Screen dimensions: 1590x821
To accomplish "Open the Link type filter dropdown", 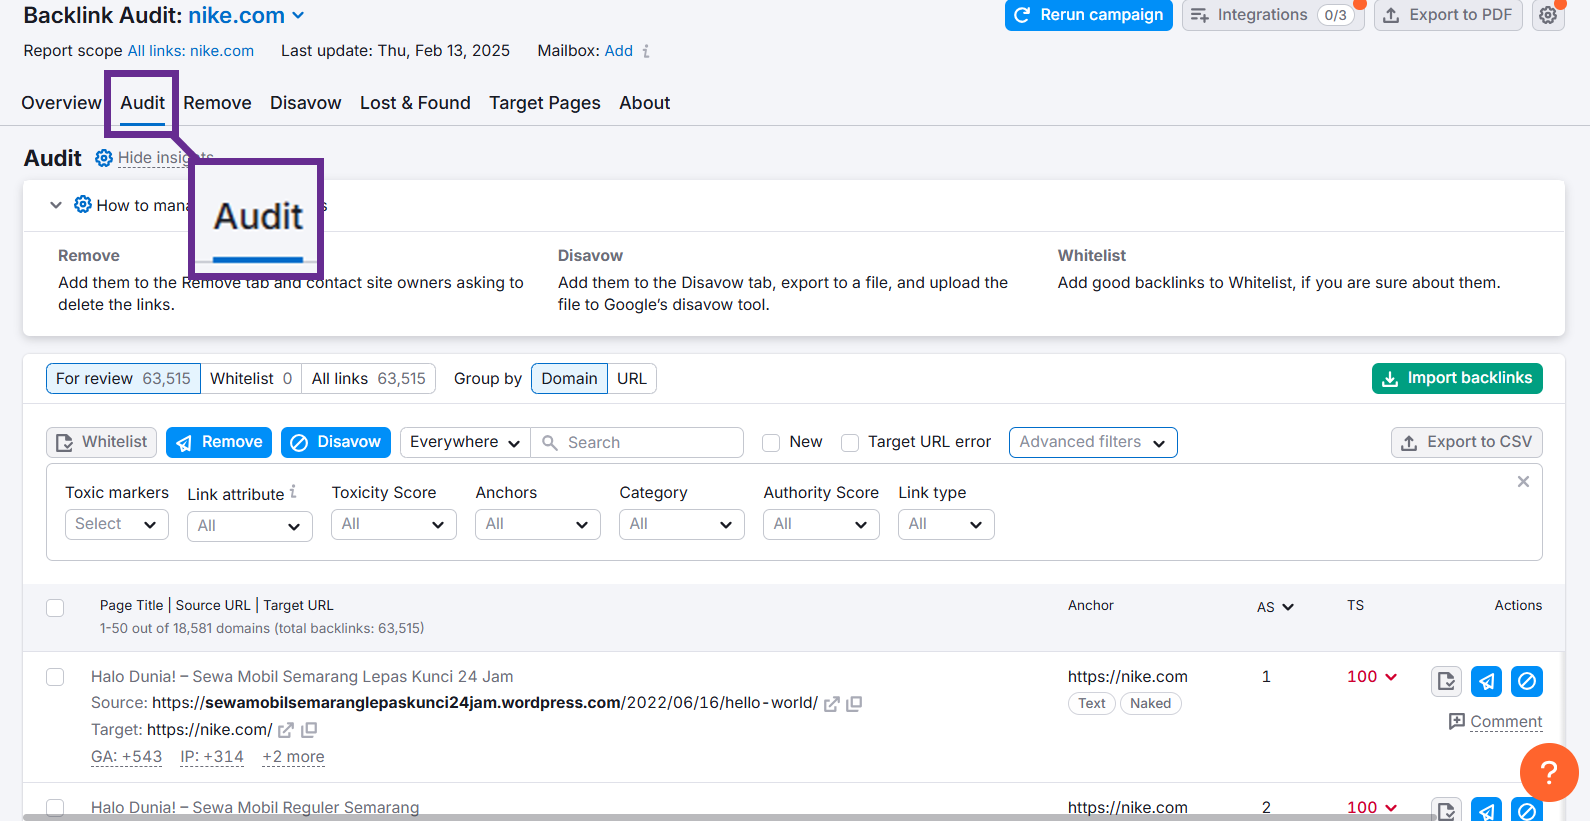I will [x=946, y=524].
